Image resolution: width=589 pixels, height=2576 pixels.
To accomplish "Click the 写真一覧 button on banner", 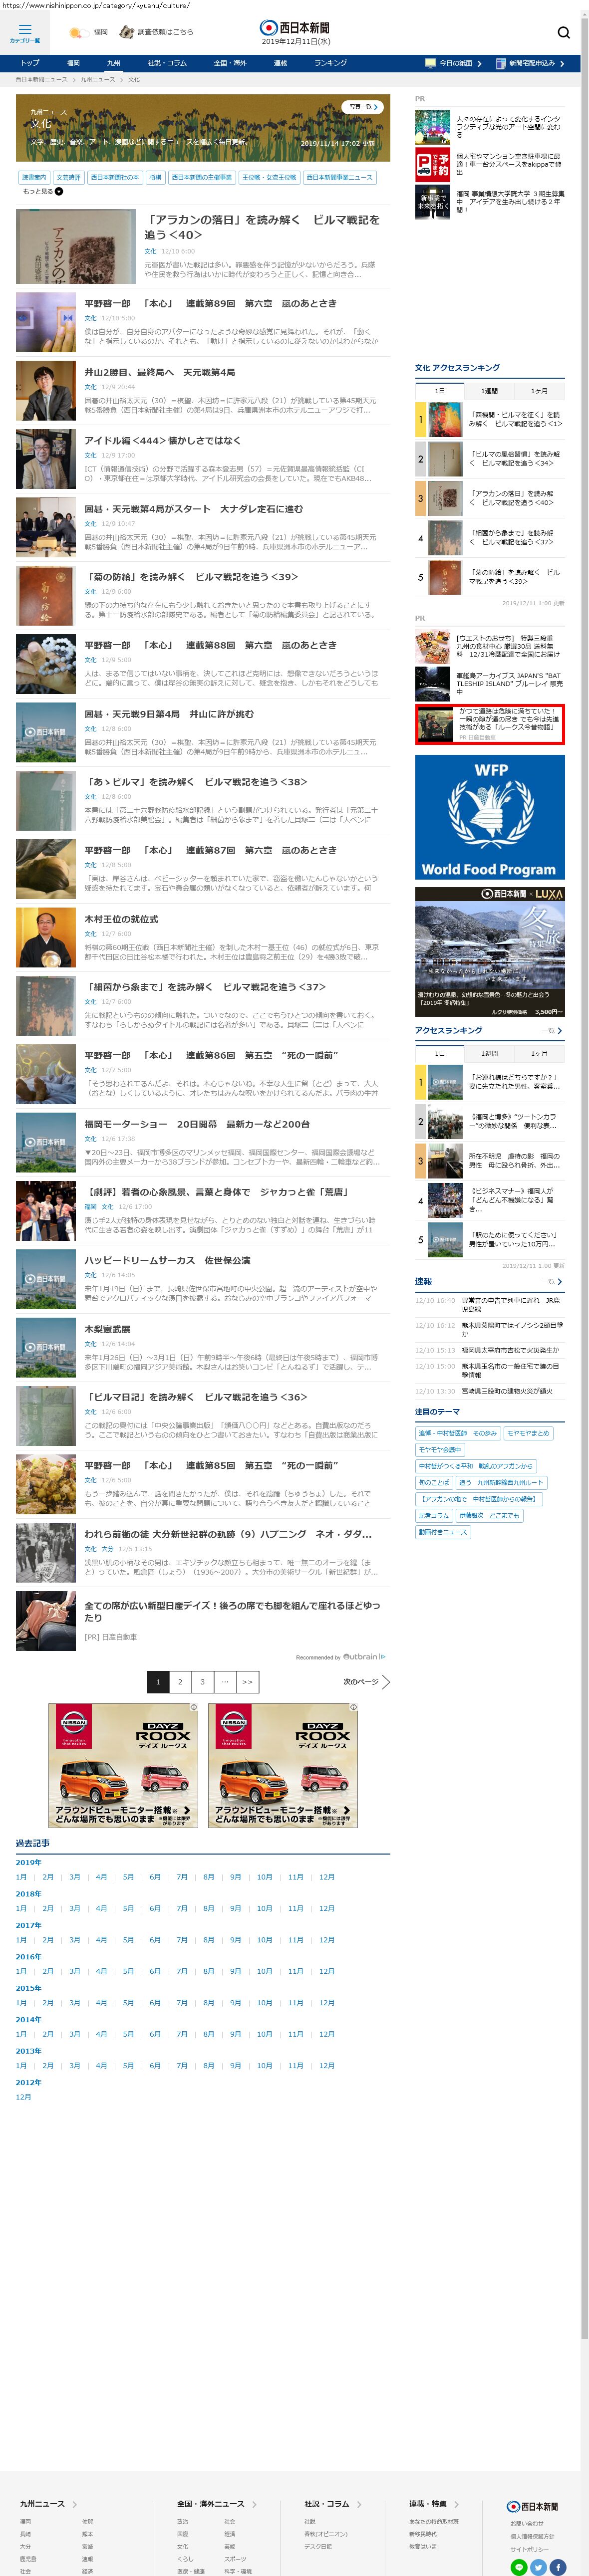I will click(363, 107).
